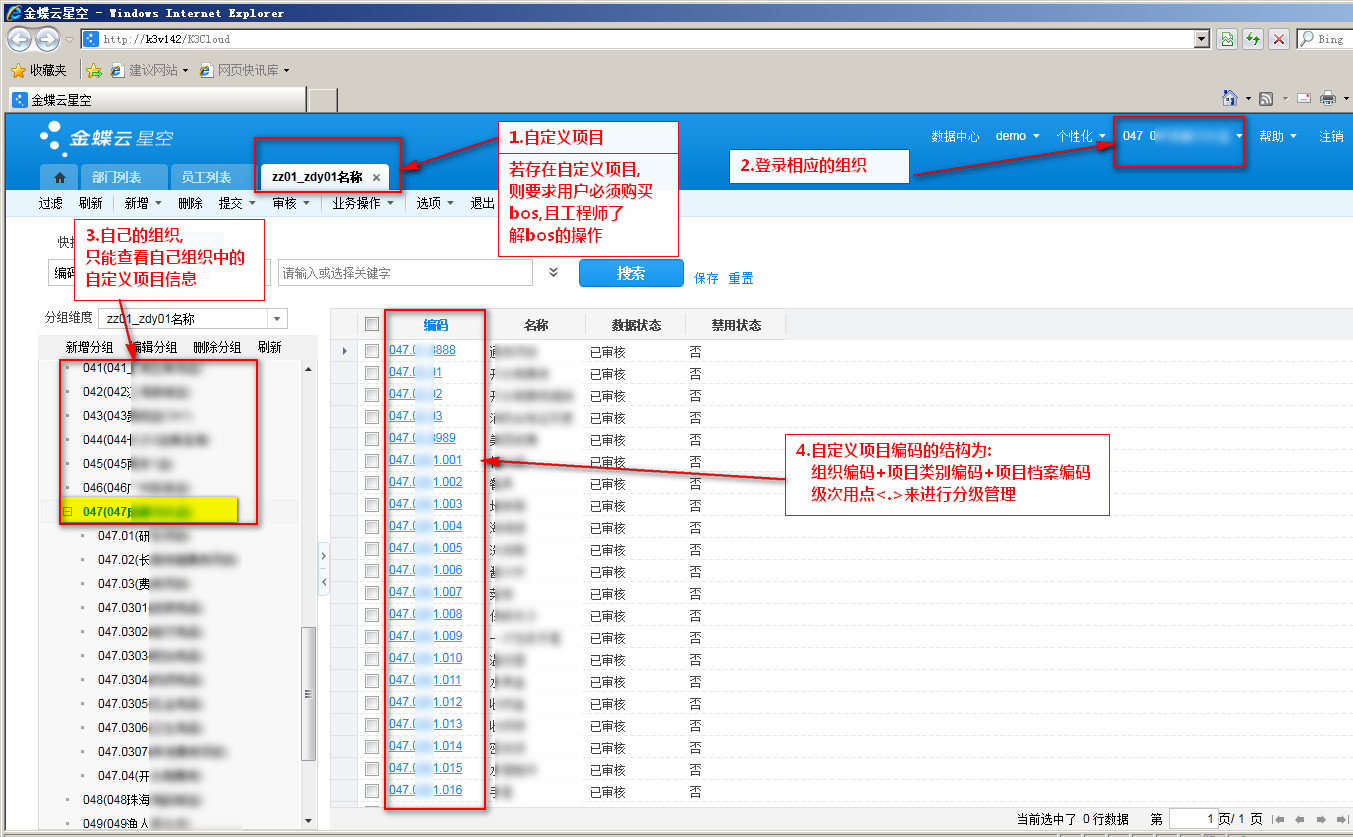Open the 分组维度 dropdown
The height and width of the screenshot is (837, 1353).
276,319
